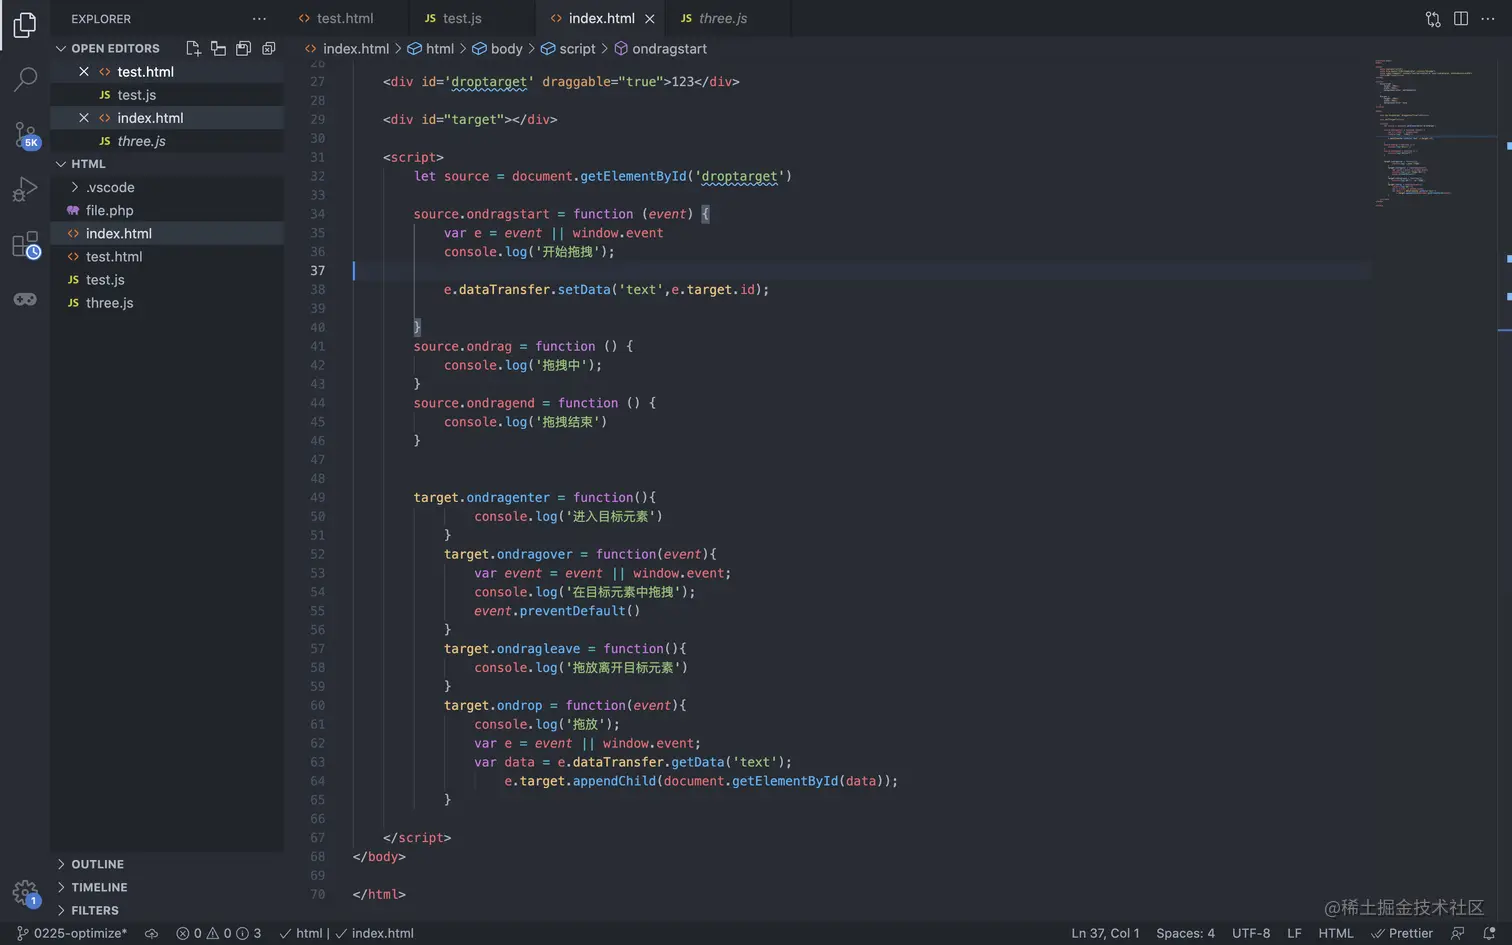
Task: Select the index.html editor tab
Action: (602, 19)
